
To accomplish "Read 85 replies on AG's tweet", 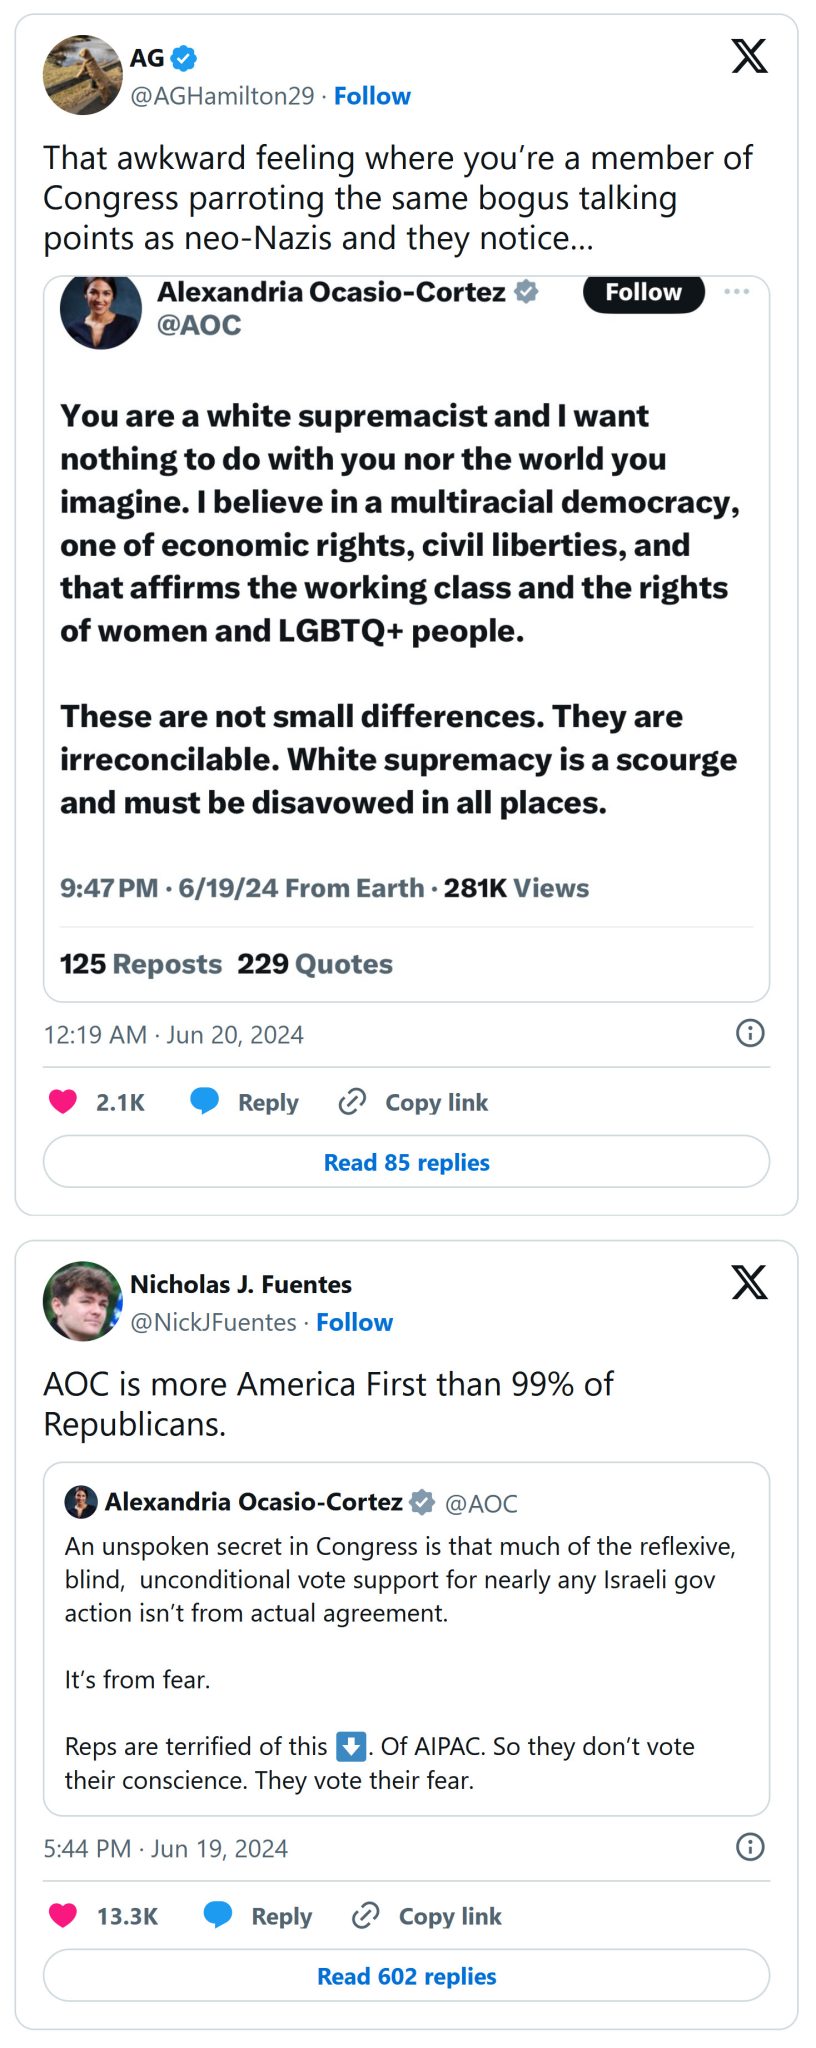I will tap(406, 1162).
